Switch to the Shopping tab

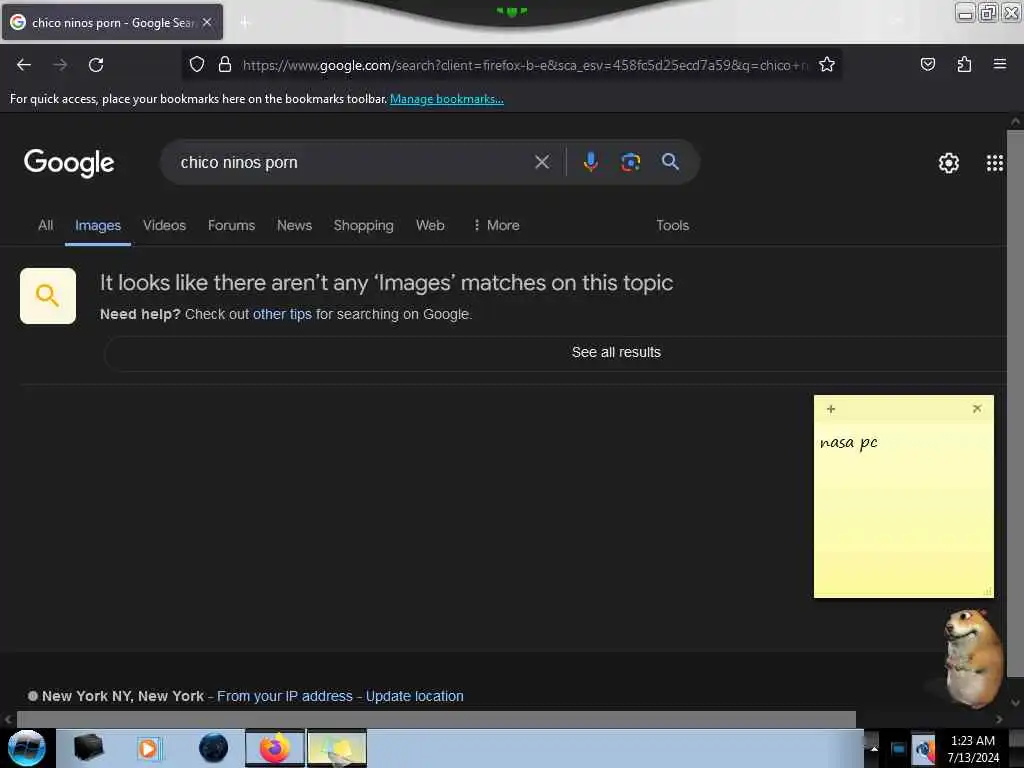[x=363, y=225]
